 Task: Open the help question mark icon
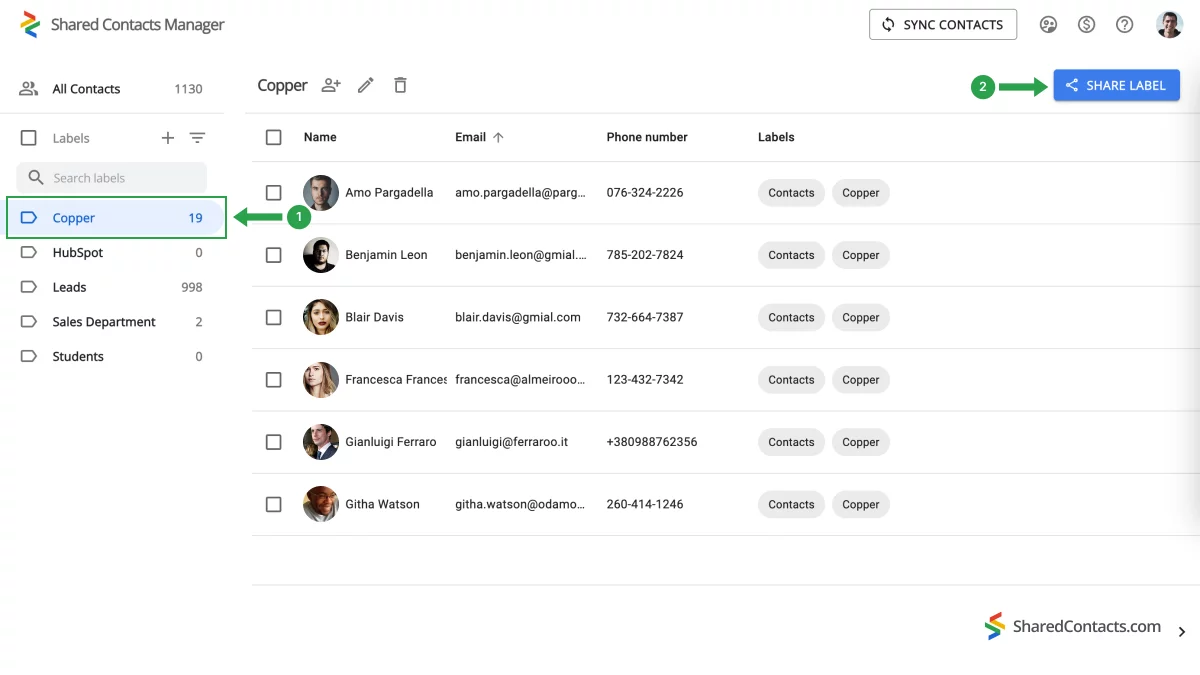point(1125,25)
